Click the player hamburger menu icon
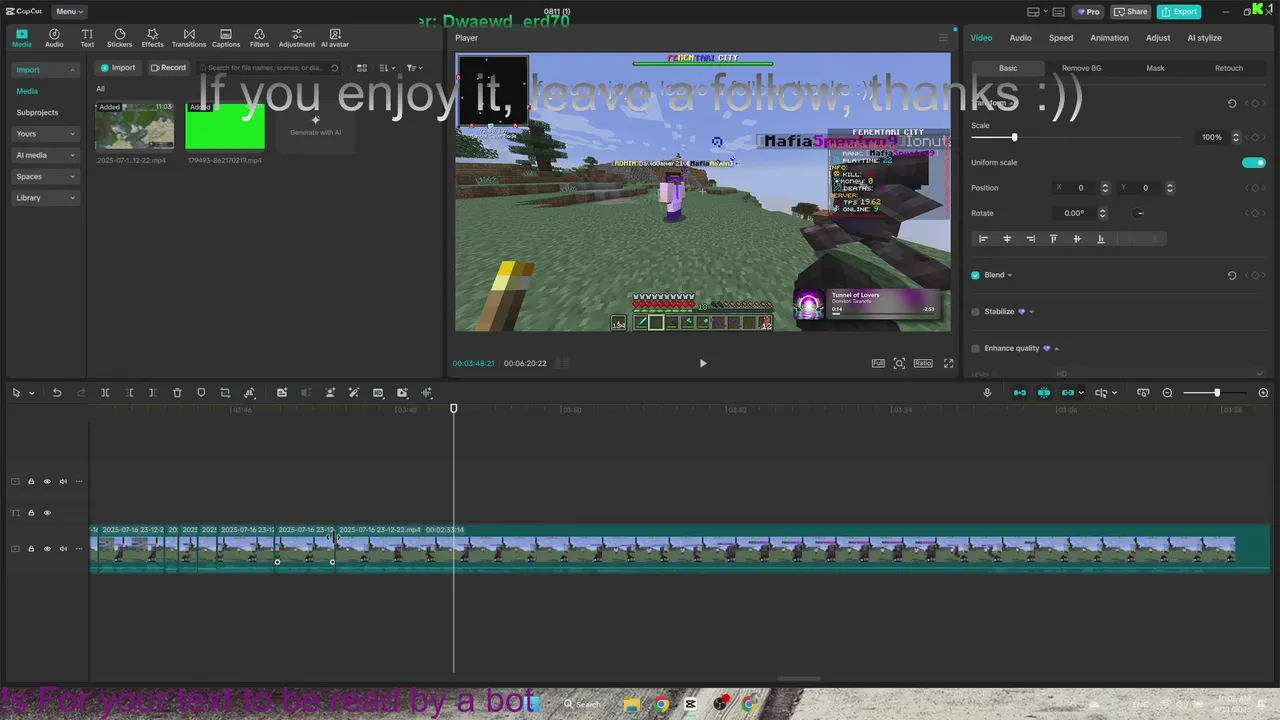Viewport: 1280px width, 720px height. click(x=942, y=38)
